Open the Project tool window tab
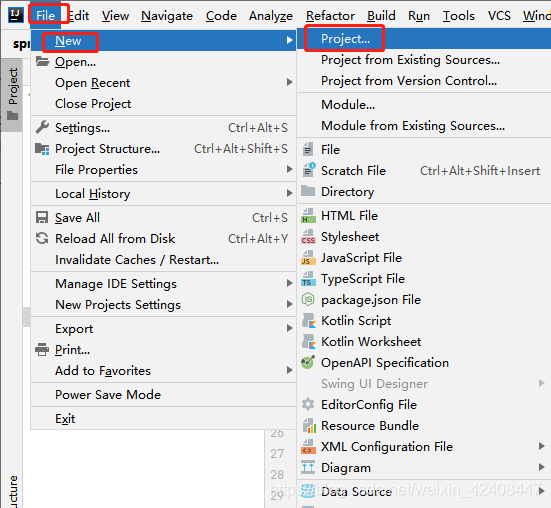551x508 pixels. click(13, 94)
